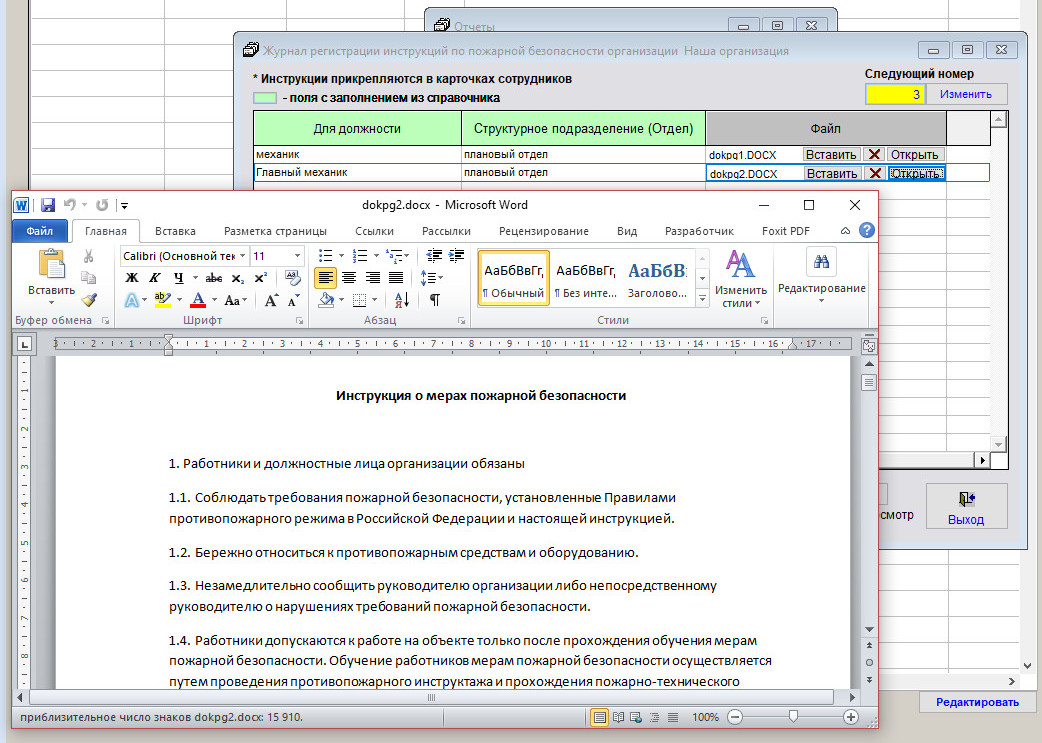
Task: Open the font size dropdown showing 11
Action: [x=297, y=256]
